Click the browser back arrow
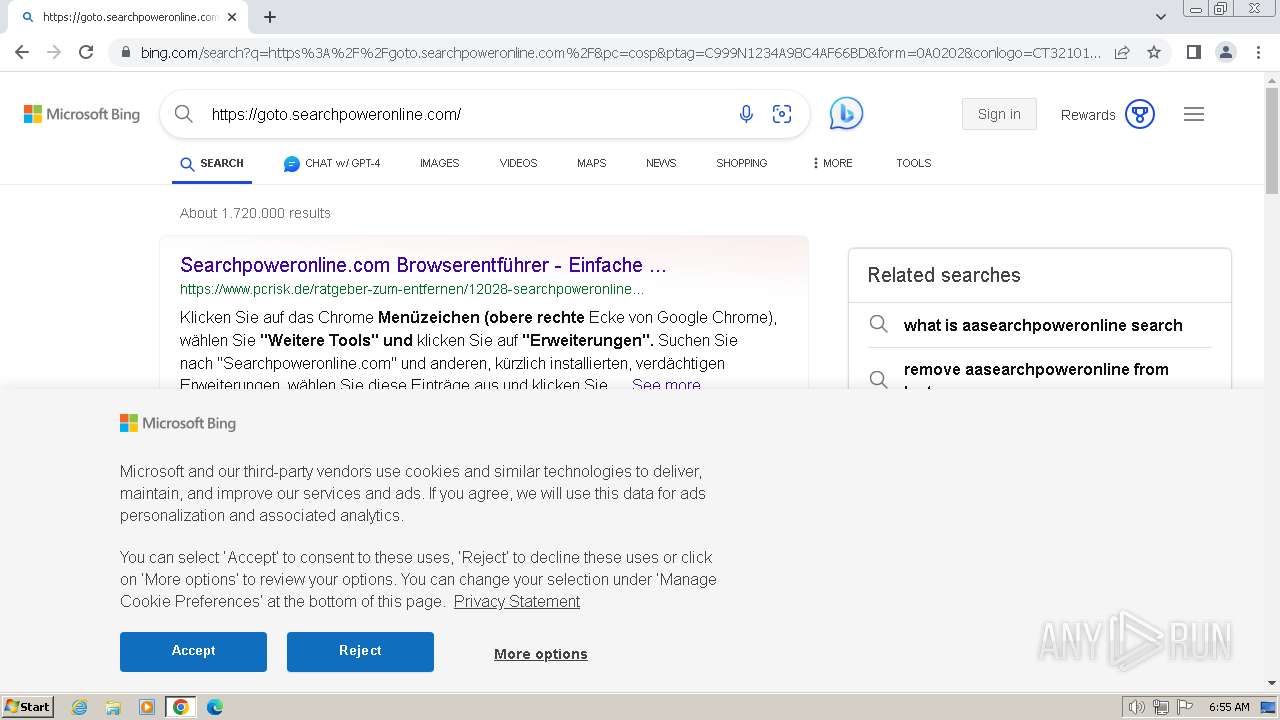1280x720 pixels. click(22, 52)
